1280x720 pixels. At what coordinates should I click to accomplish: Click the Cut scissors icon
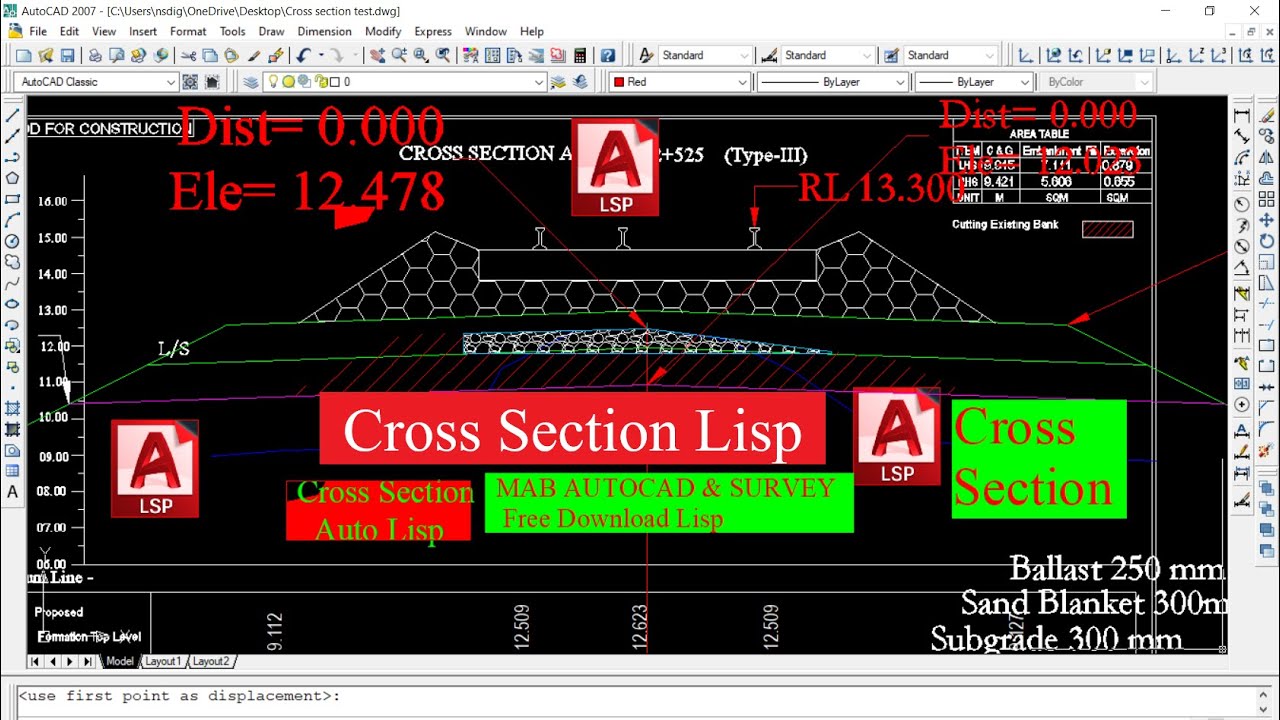pyautogui.click(x=189, y=56)
